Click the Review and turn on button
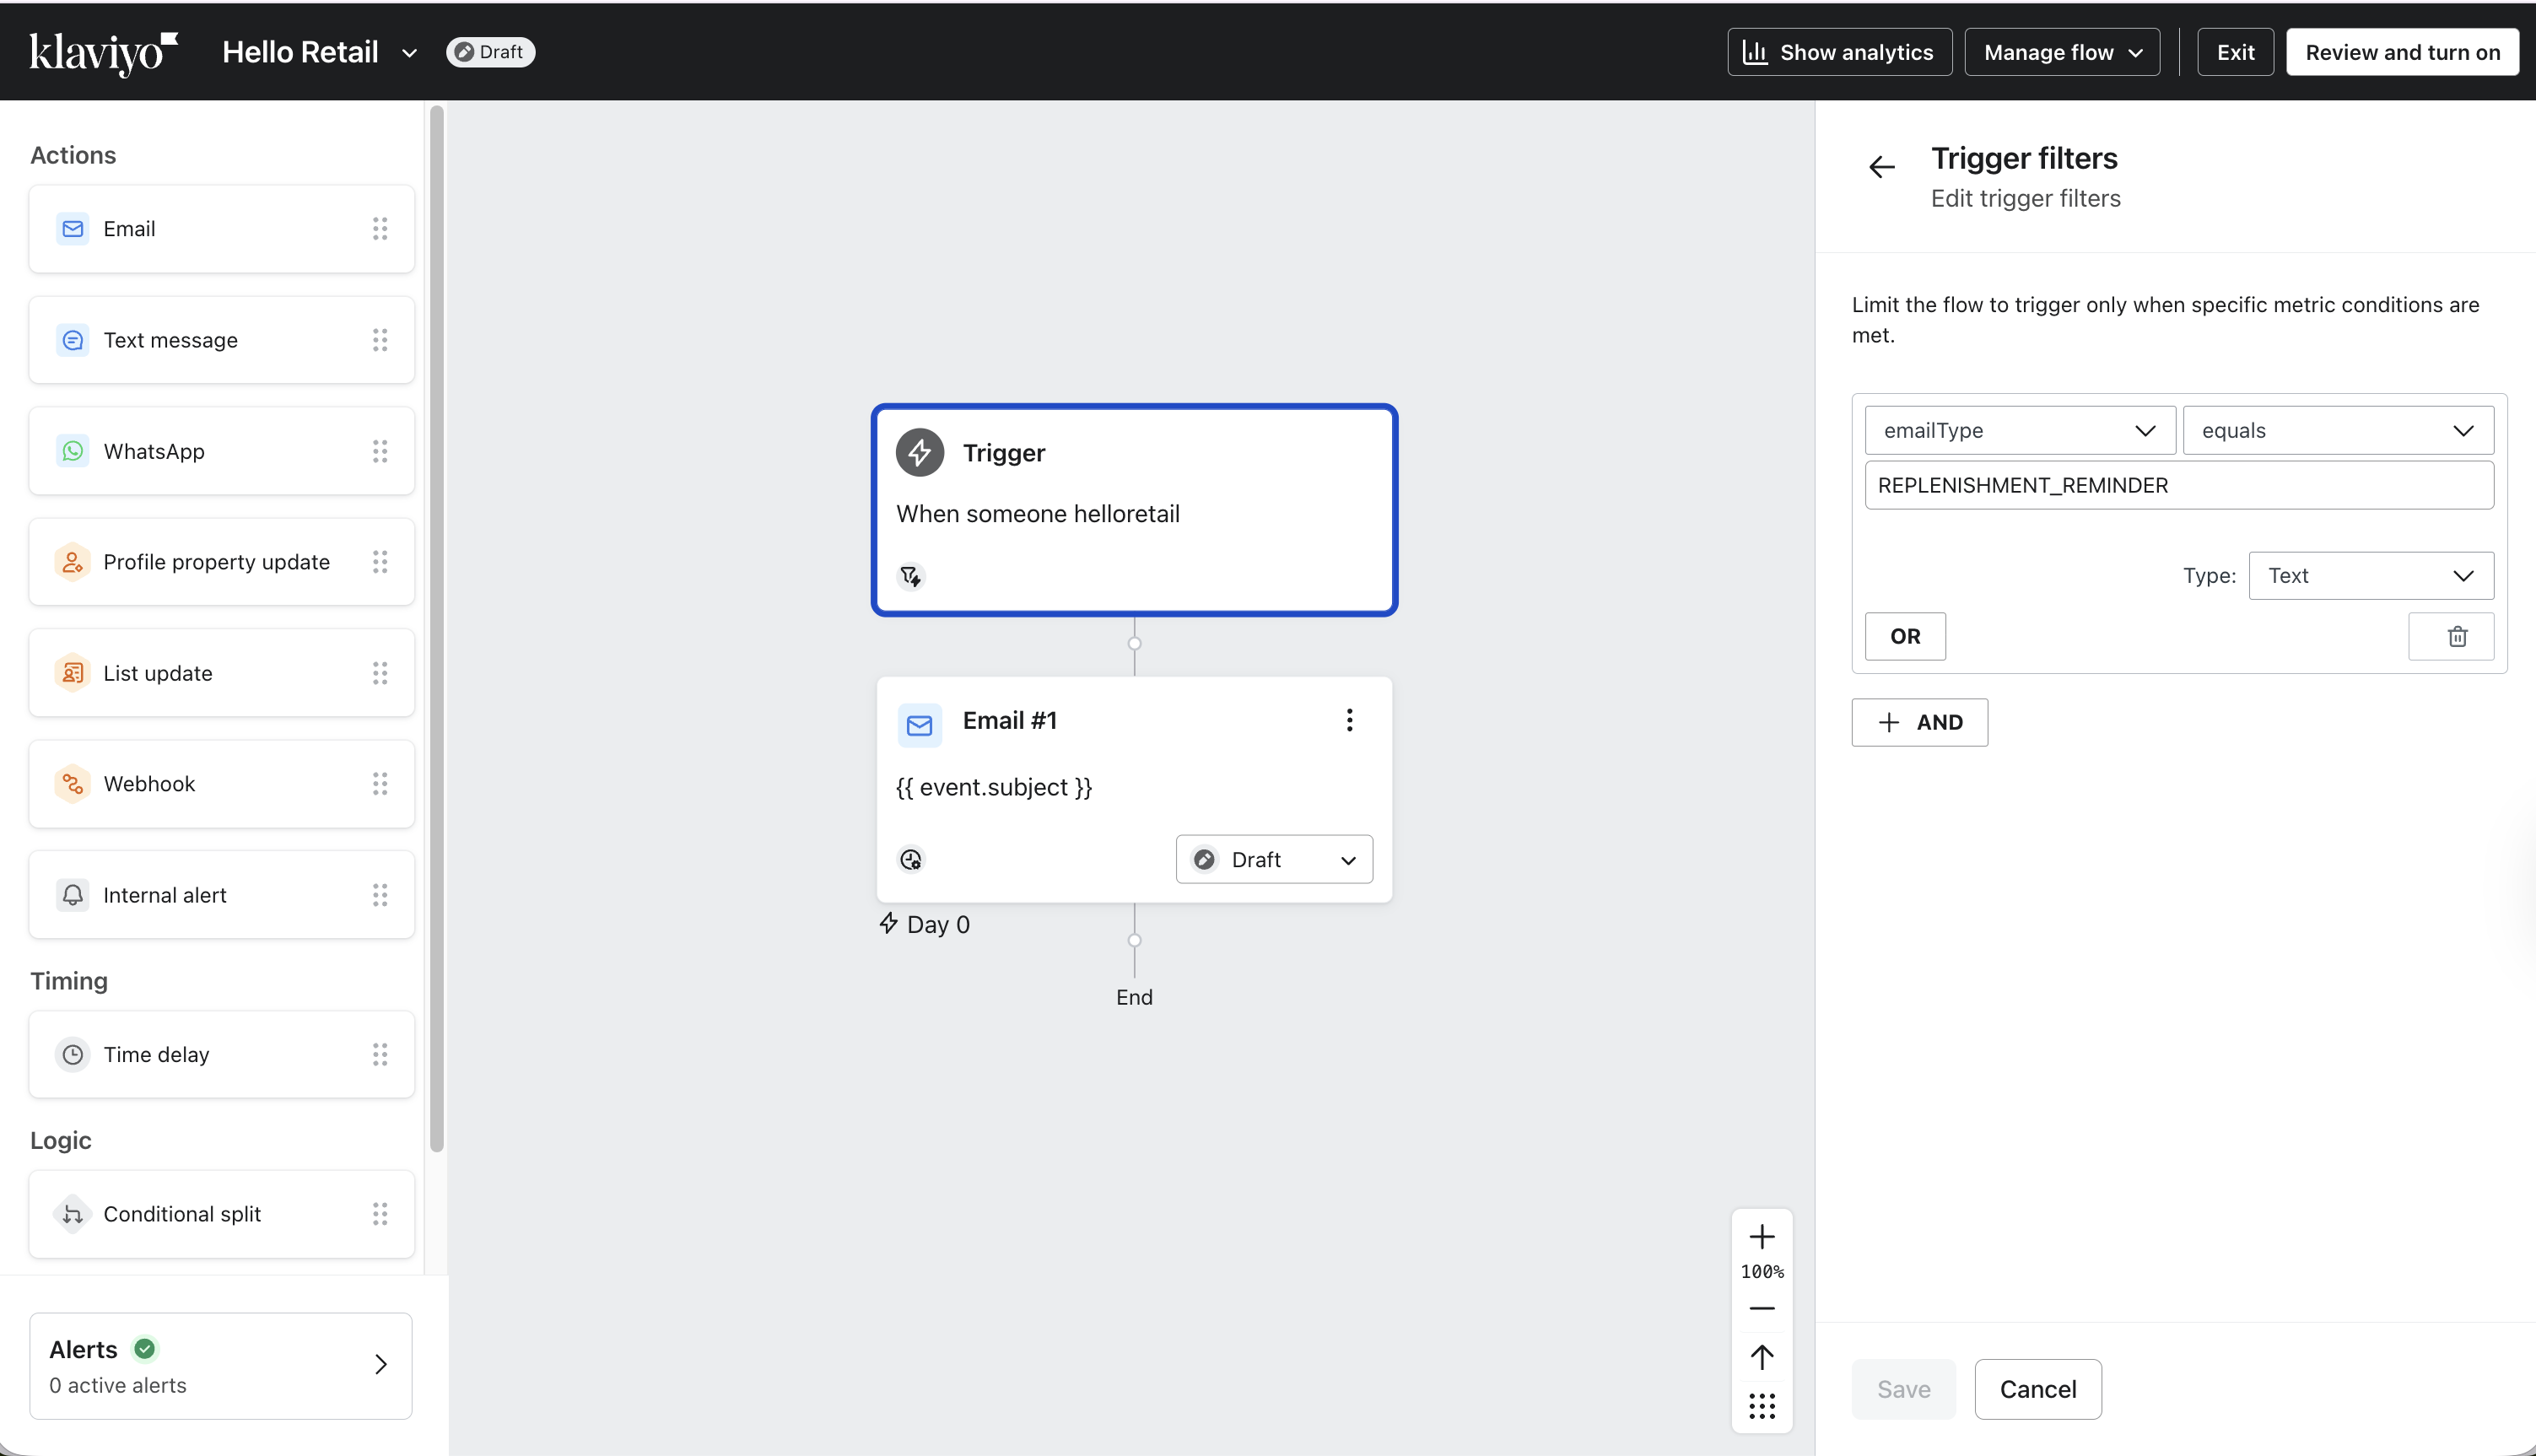Screen dimensions: 2536x1456 click(2402, 52)
